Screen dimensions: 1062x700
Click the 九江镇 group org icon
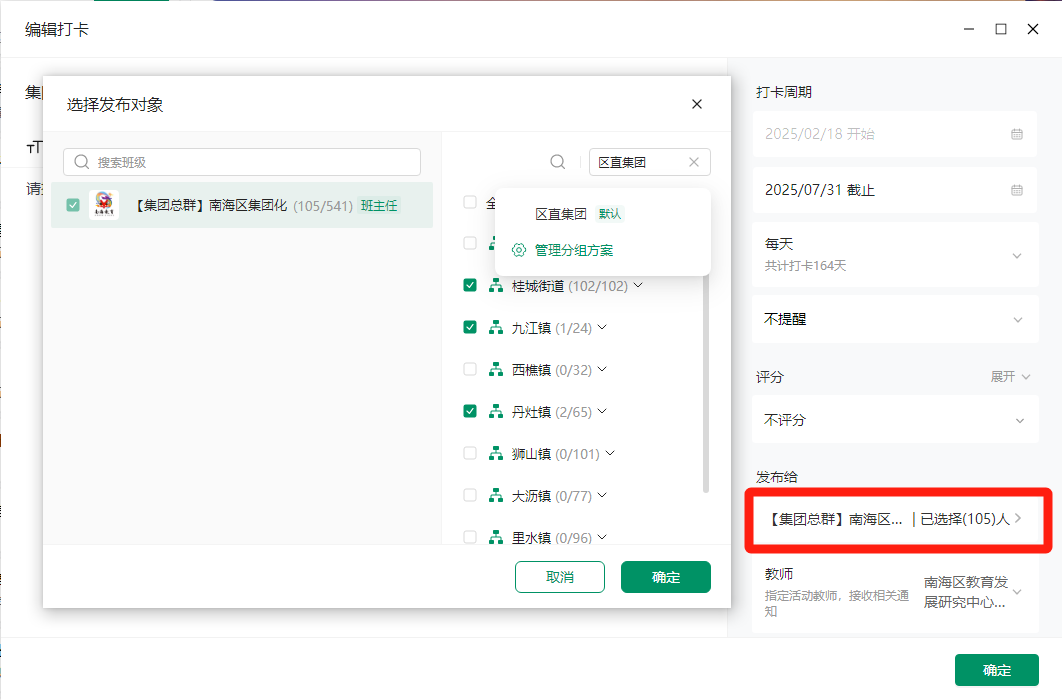[x=496, y=328]
